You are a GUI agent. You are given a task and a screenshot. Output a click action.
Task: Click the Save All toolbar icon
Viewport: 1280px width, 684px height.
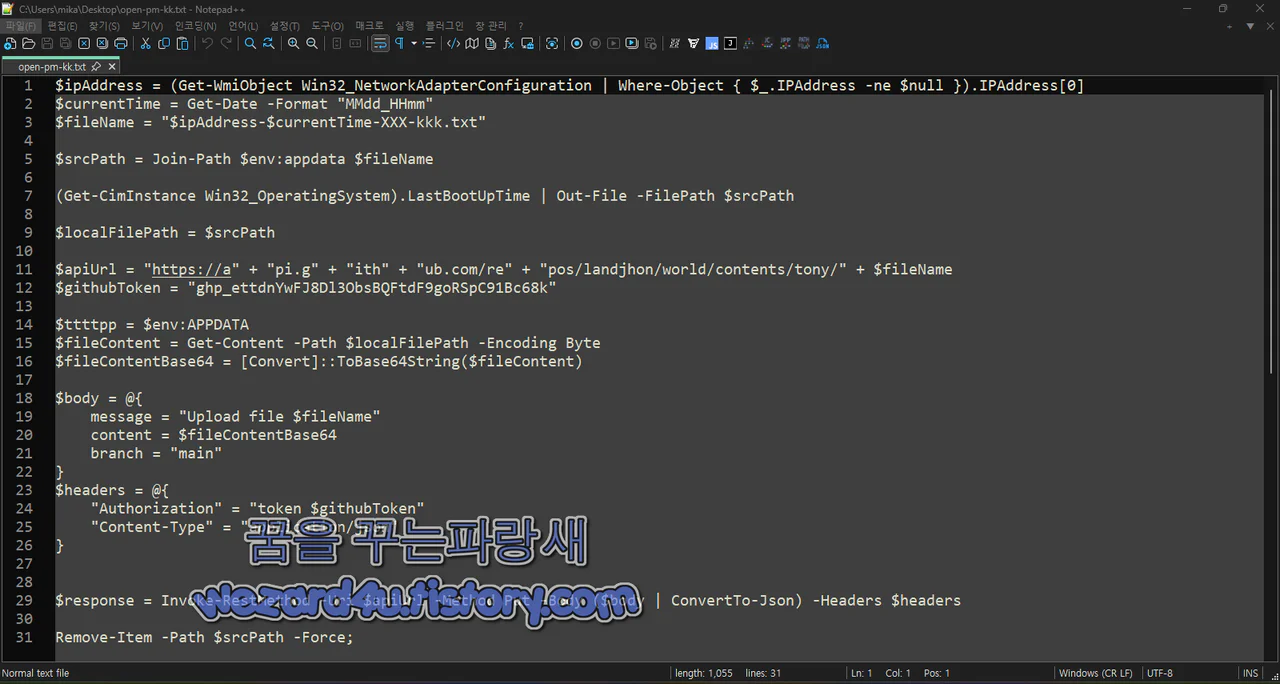65,44
